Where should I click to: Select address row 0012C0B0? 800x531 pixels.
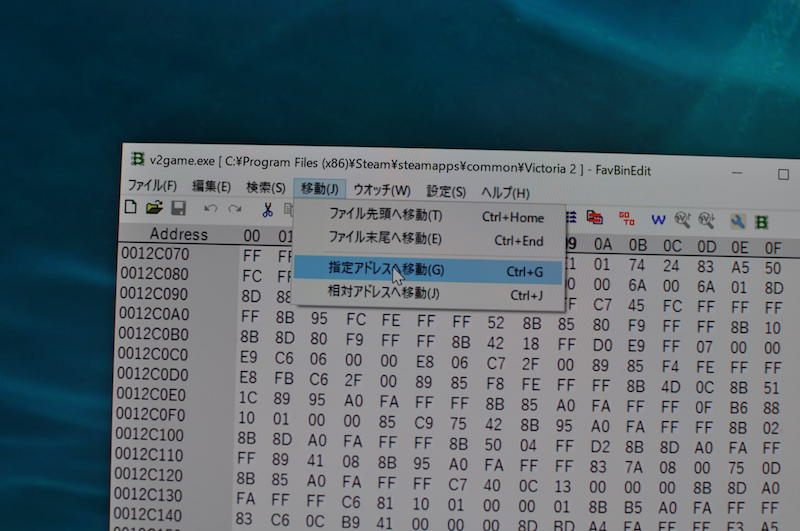153,334
